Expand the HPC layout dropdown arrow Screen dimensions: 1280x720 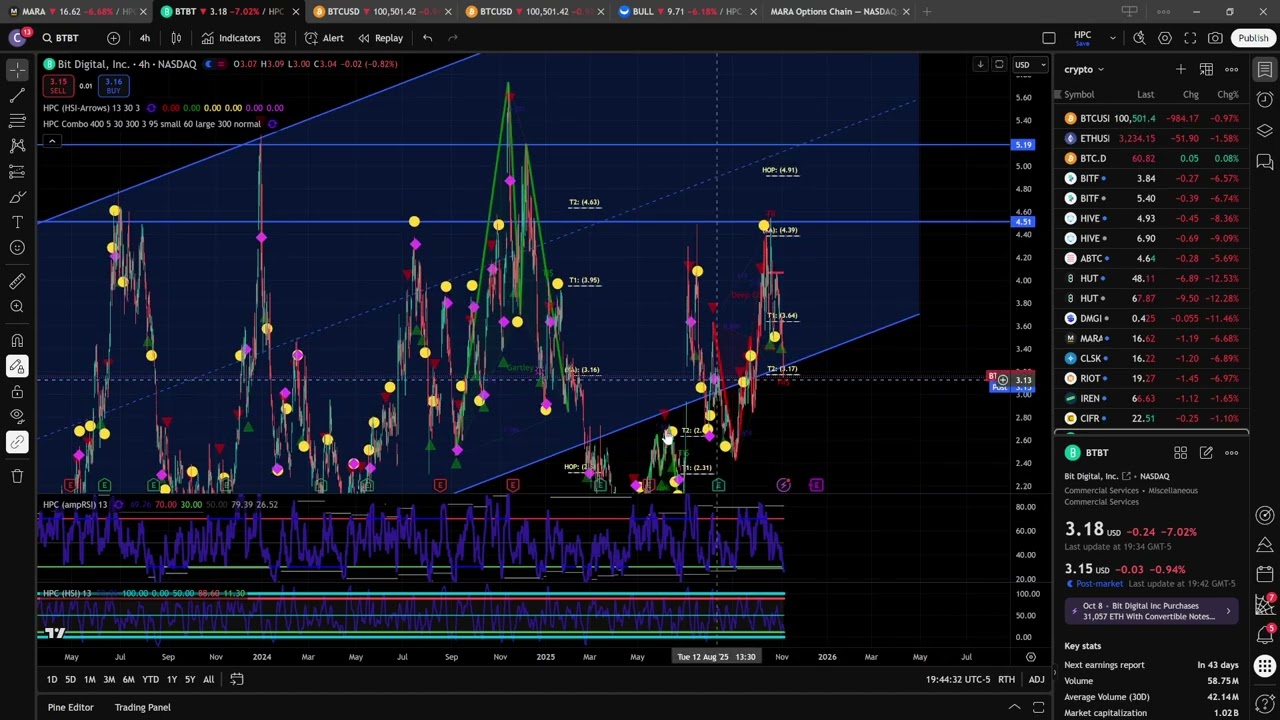tap(1112, 38)
